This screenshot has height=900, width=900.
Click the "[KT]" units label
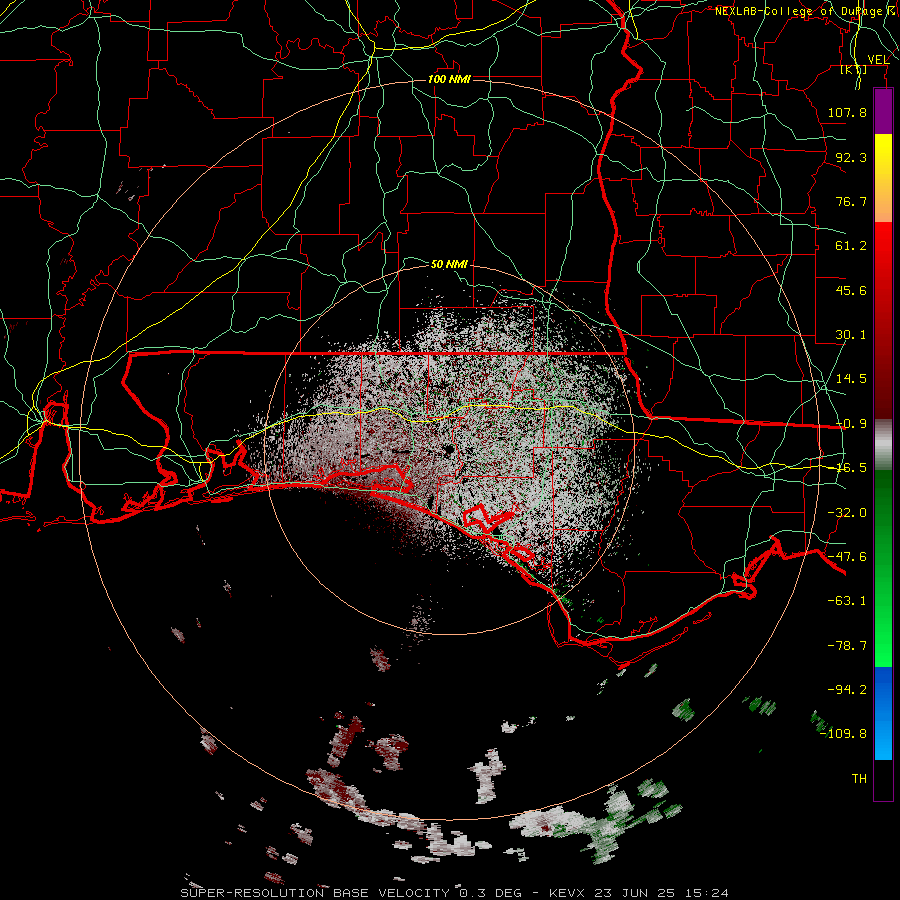coord(853,69)
